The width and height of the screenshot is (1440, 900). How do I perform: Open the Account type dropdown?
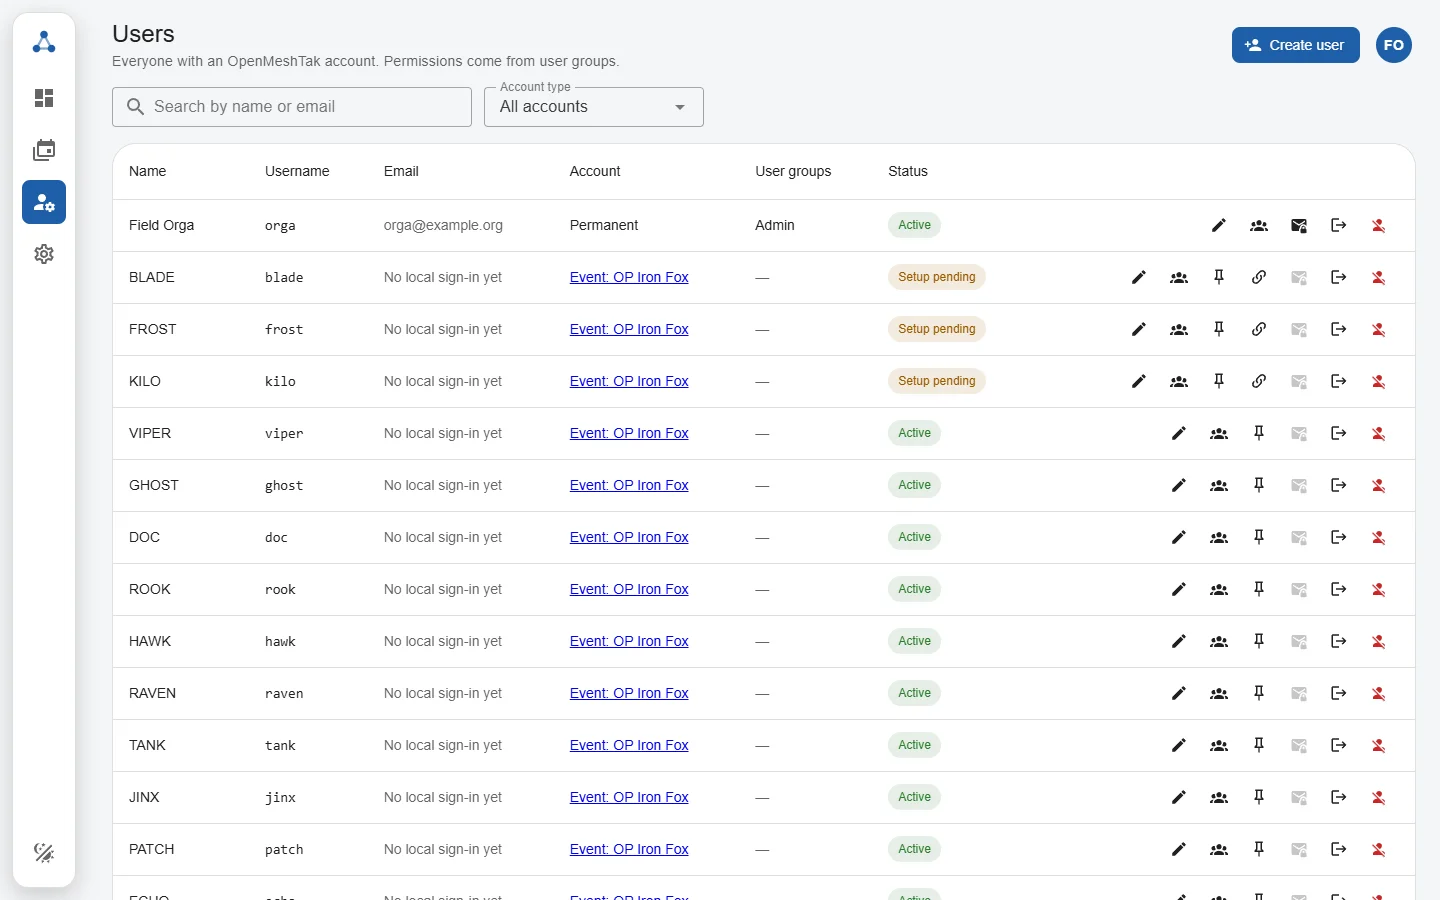[x=594, y=107]
